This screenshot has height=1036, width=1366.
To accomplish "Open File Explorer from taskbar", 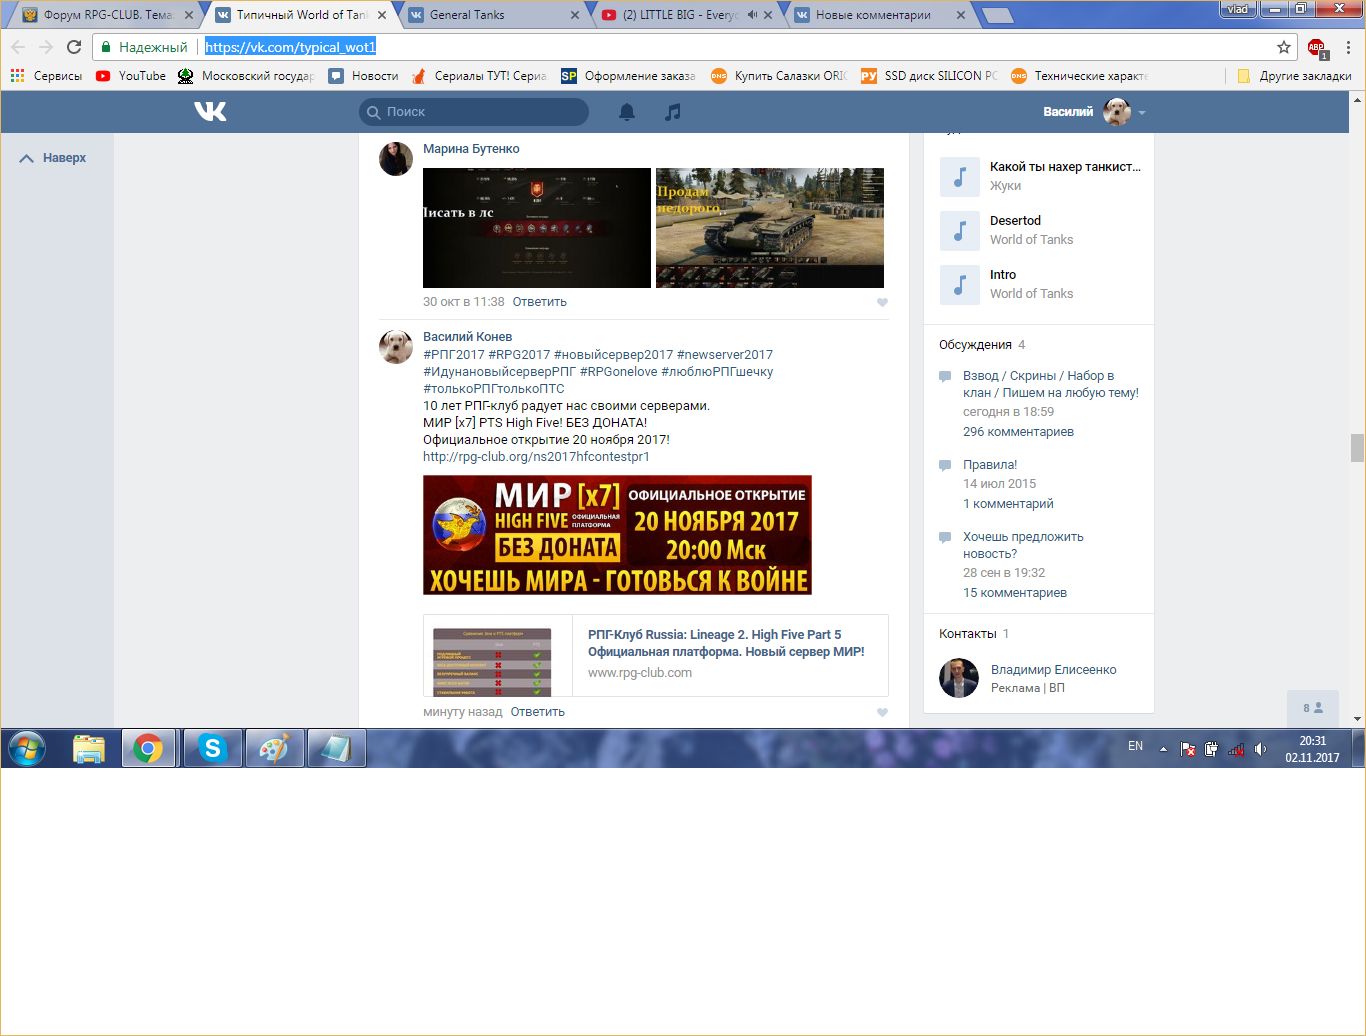I will click(89, 748).
